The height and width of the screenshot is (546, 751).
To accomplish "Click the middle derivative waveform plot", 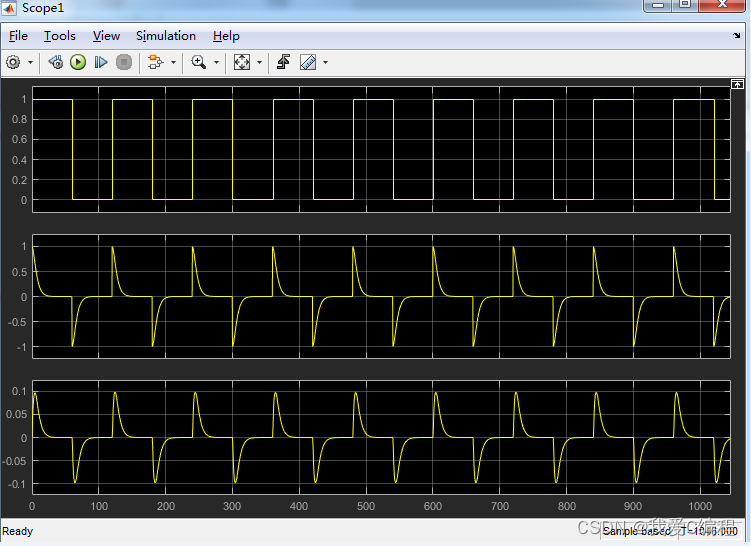I will click(380, 296).
